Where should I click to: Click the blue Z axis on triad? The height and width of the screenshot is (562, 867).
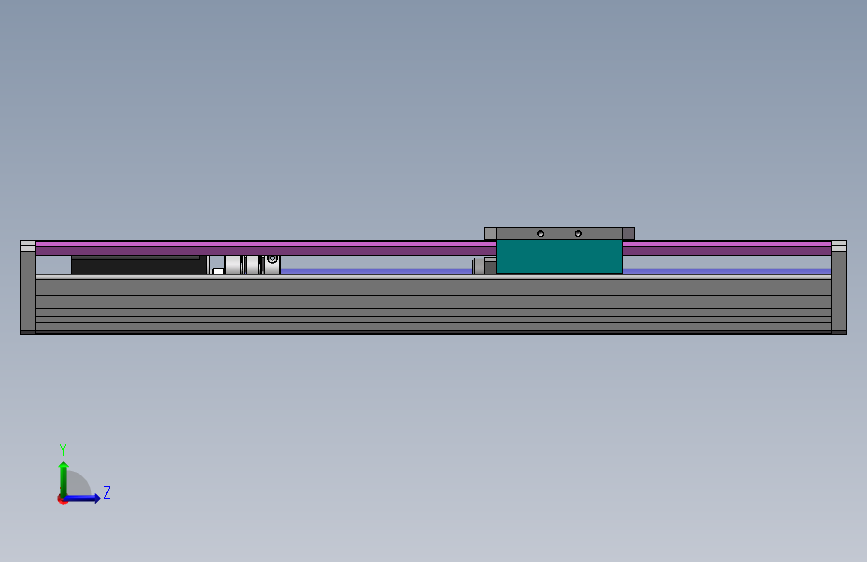tap(83, 498)
